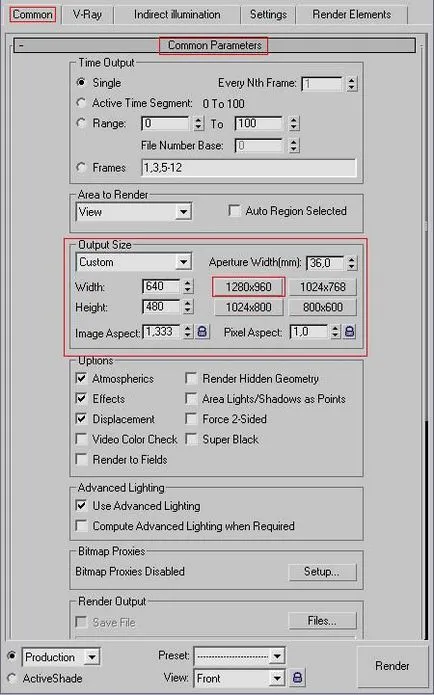The width and height of the screenshot is (434, 695).
Task: Toggle Render Hidden Geometry option
Action: [x=191, y=379]
